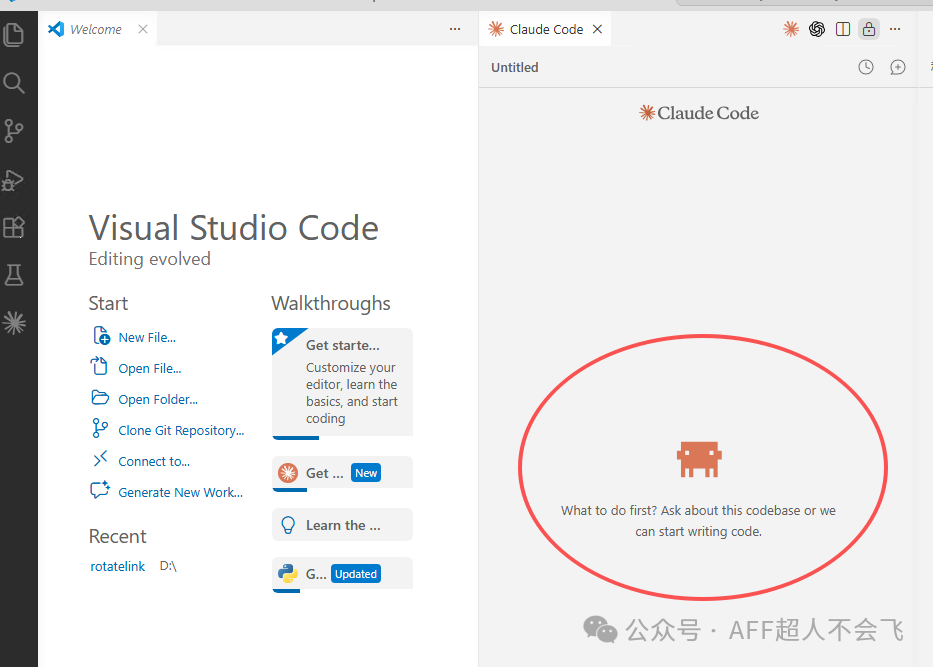Viewport: 933px width, 667px height.
Task: Click Connect to... link
Action: pyautogui.click(x=154, y=461)
